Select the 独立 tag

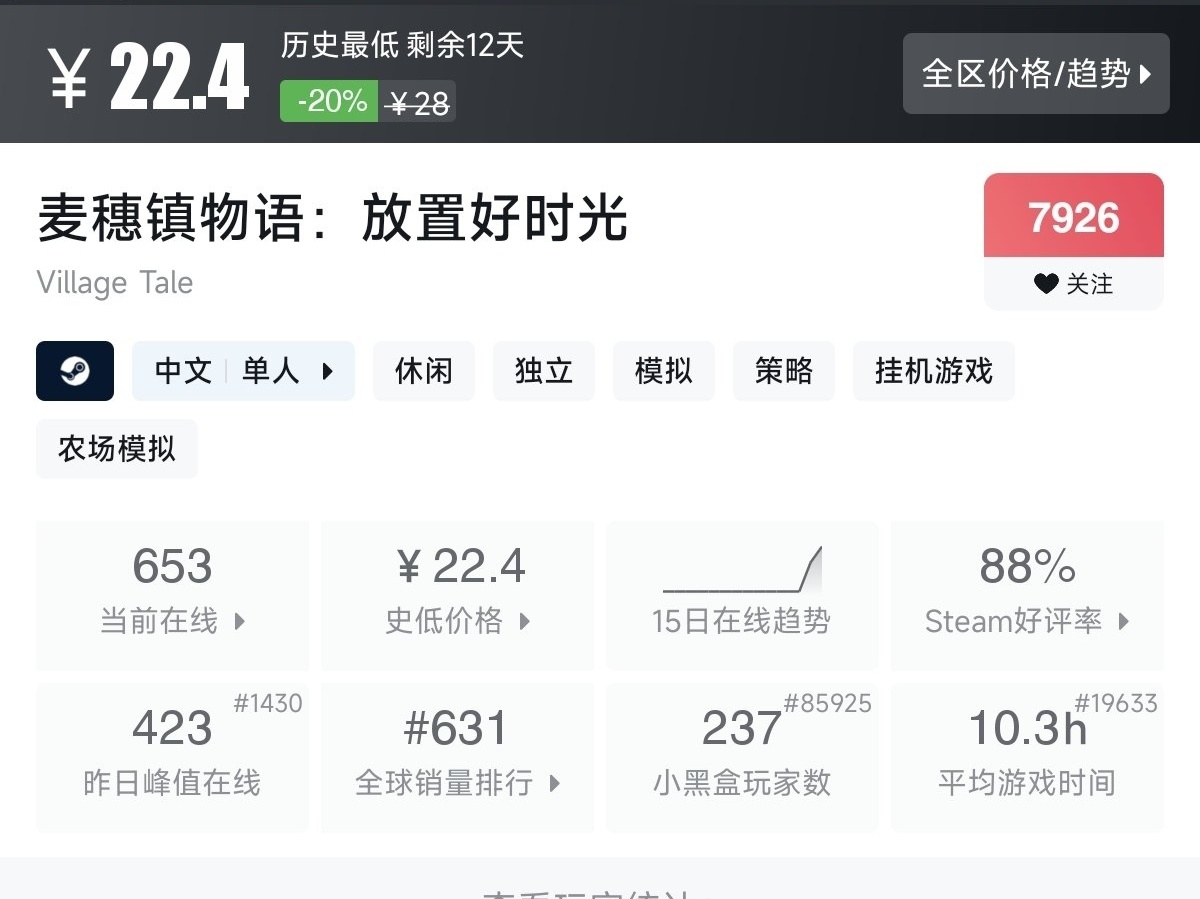coord(544,371)
